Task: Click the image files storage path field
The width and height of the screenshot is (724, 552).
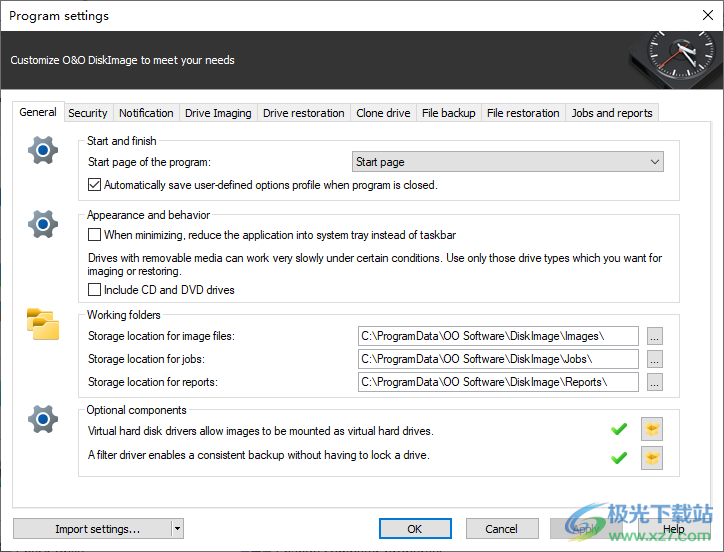Action: tap(498, 336)
